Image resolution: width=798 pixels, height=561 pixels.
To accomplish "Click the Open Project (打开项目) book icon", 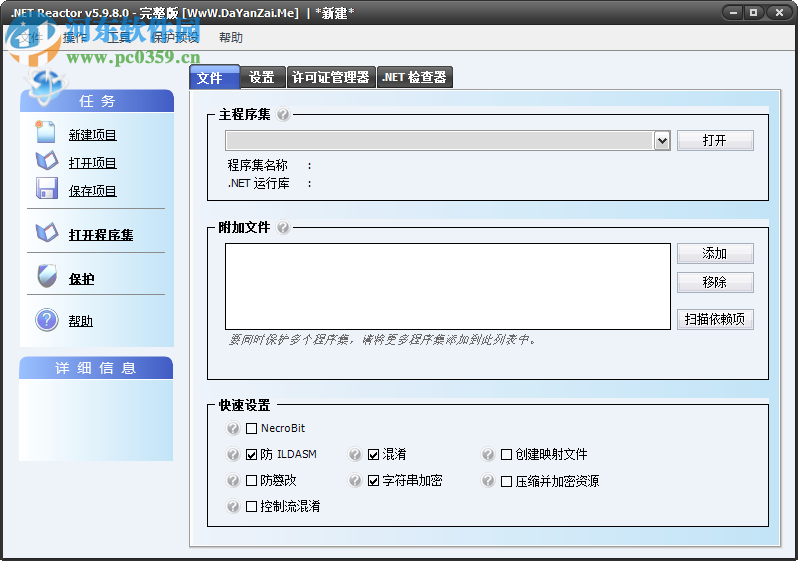I will (47, 161).
